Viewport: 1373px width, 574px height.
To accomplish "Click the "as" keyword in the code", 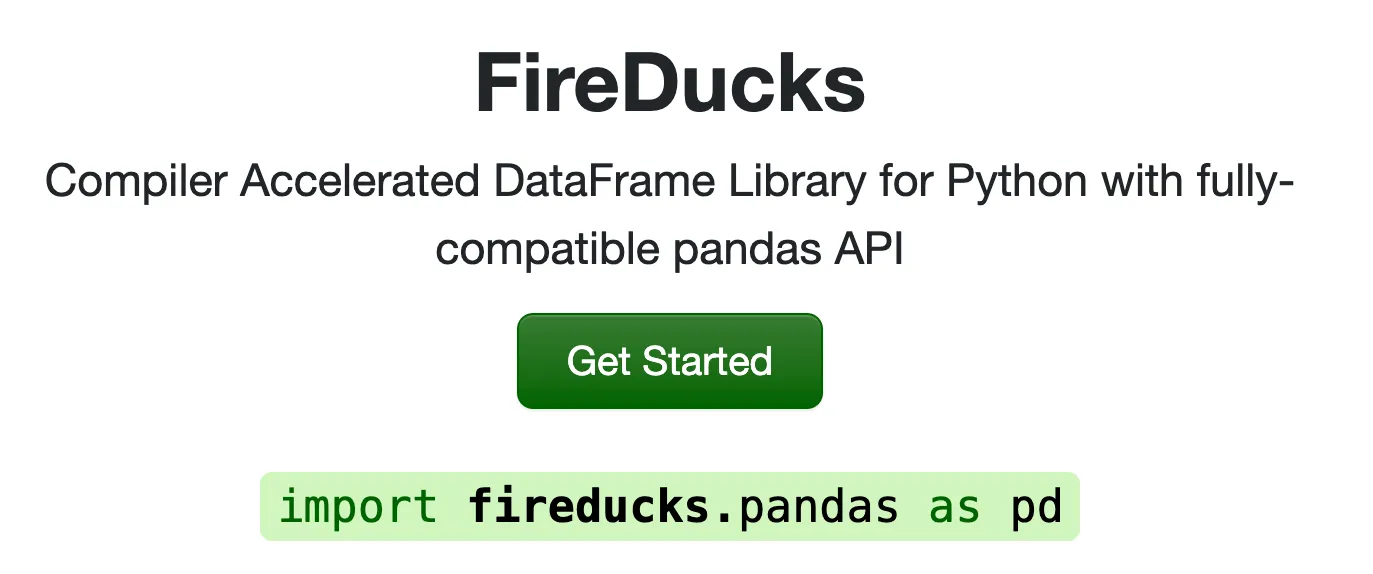I will click(x=954, y=507).
